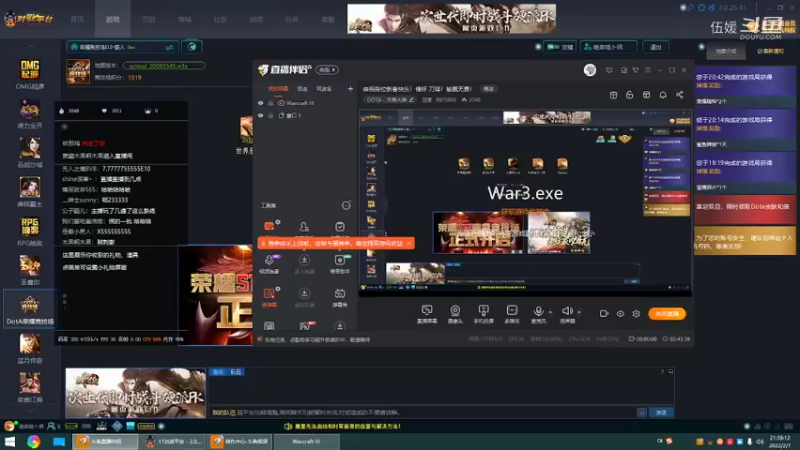Add the 多媒体 multimedia source

tap(512, 314)
